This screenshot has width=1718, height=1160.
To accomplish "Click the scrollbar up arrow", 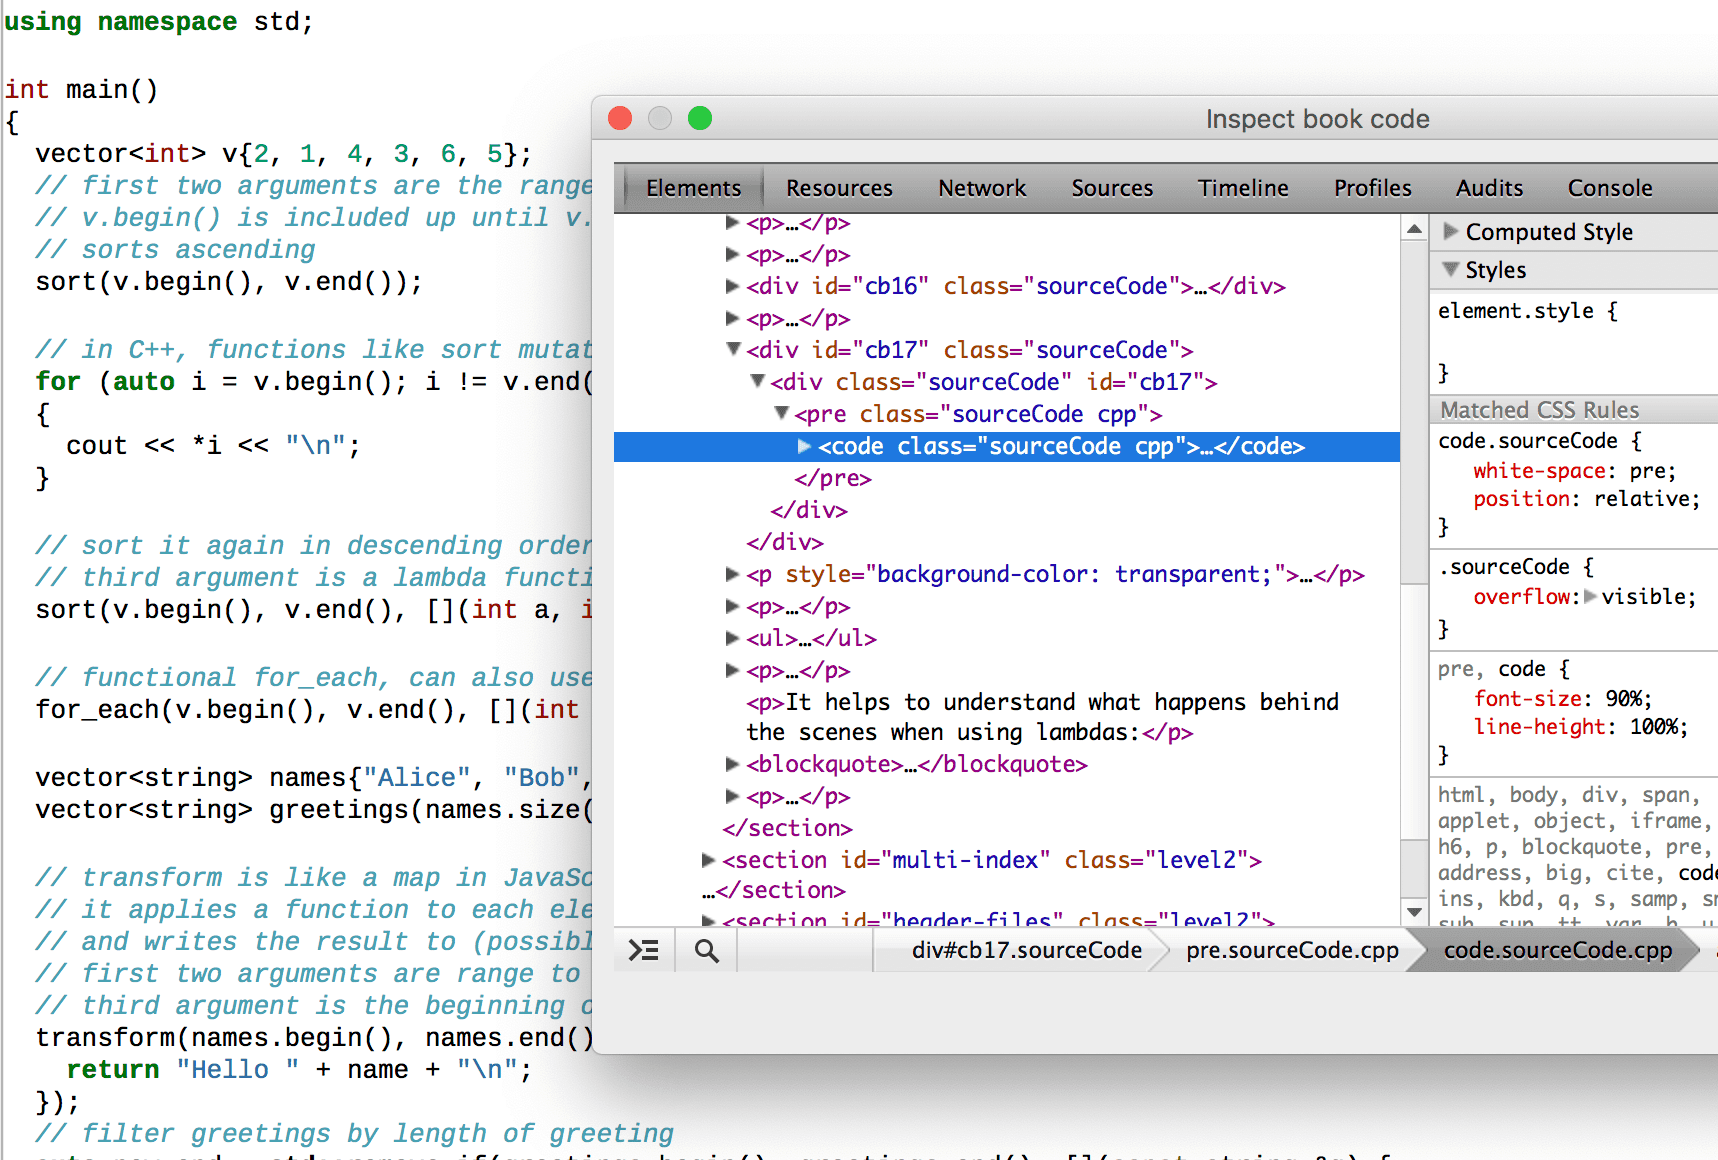I will pos(1414,228).
